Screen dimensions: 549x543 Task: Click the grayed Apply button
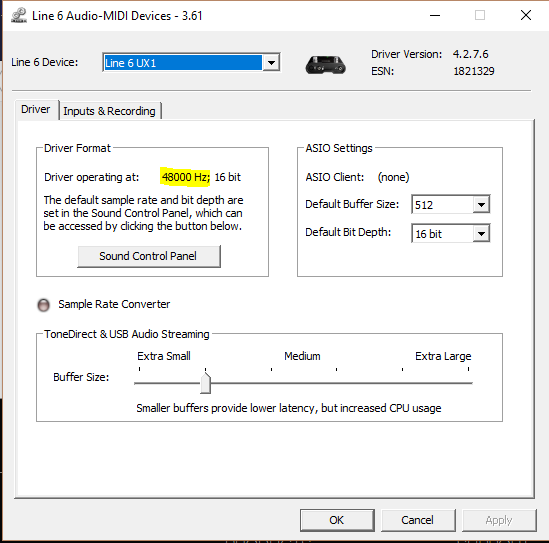coord(499,520)
